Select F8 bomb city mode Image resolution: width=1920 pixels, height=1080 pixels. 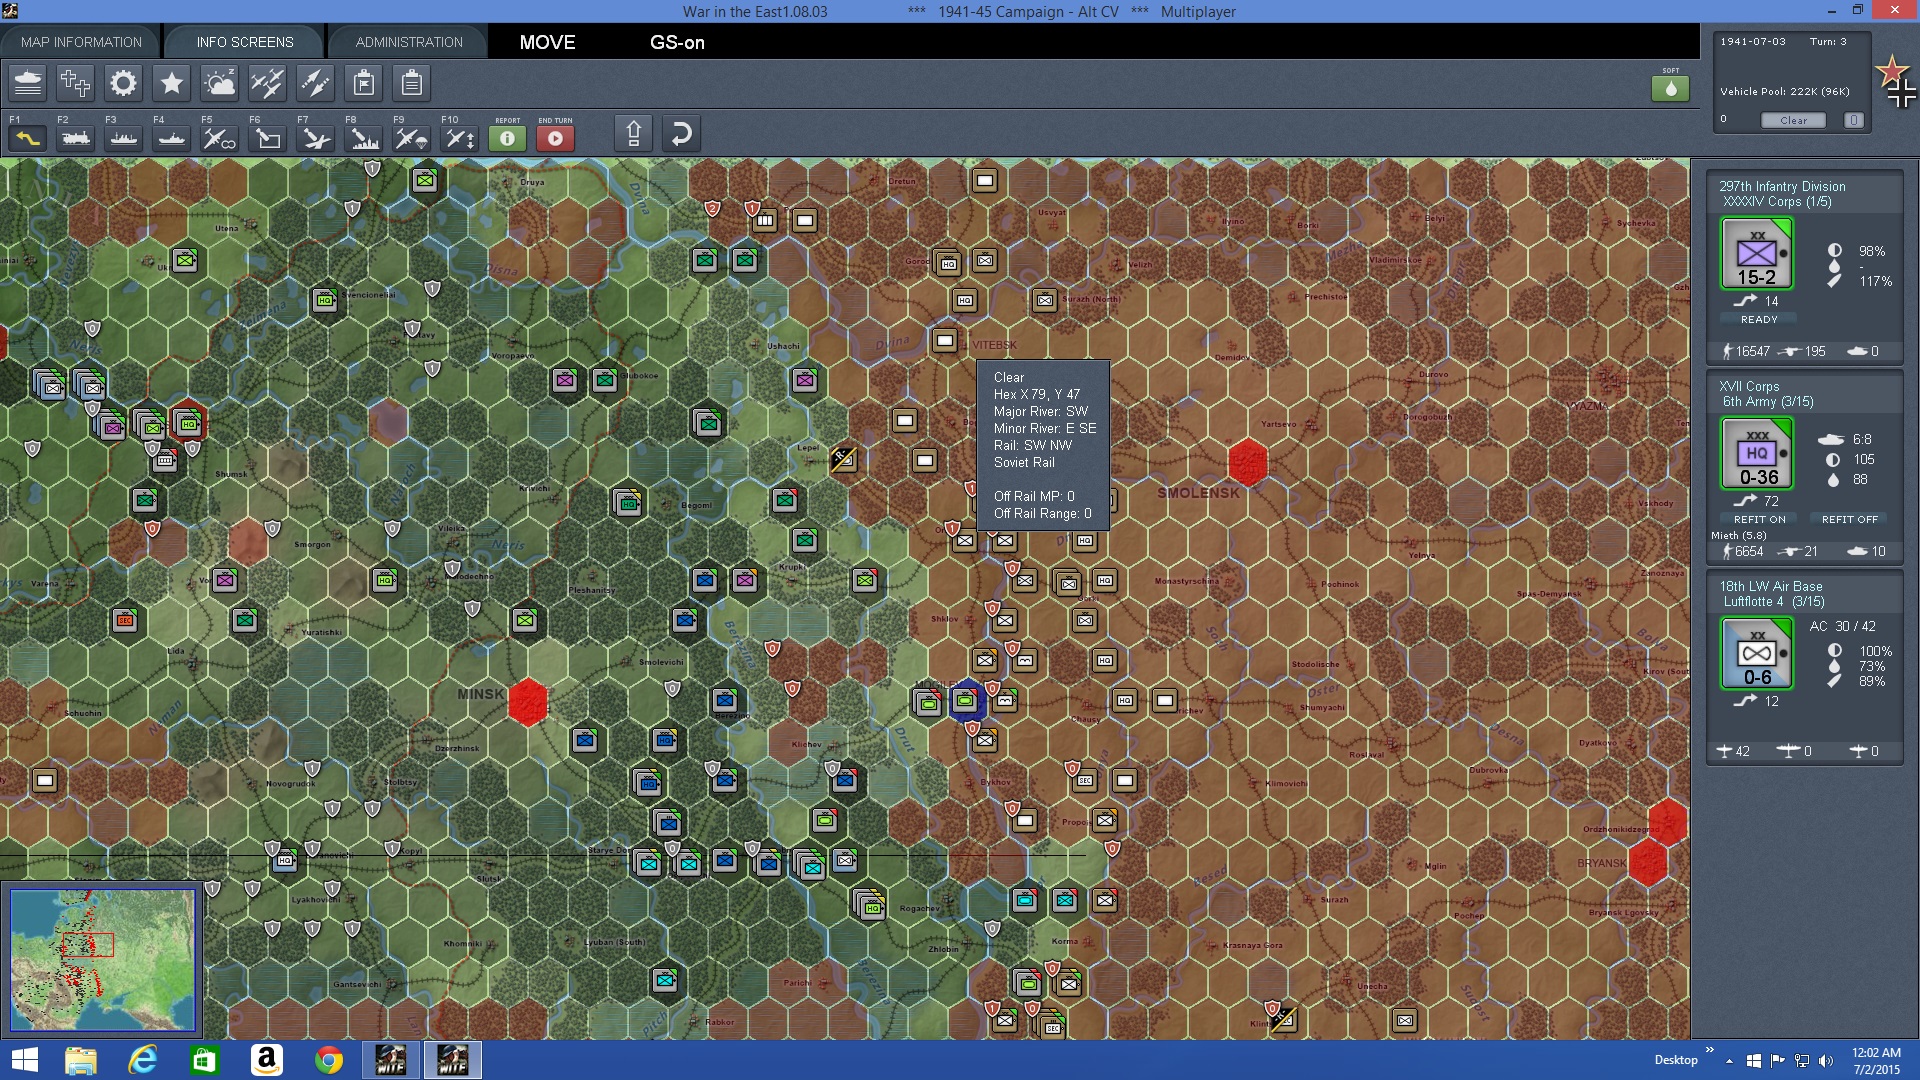364,138
